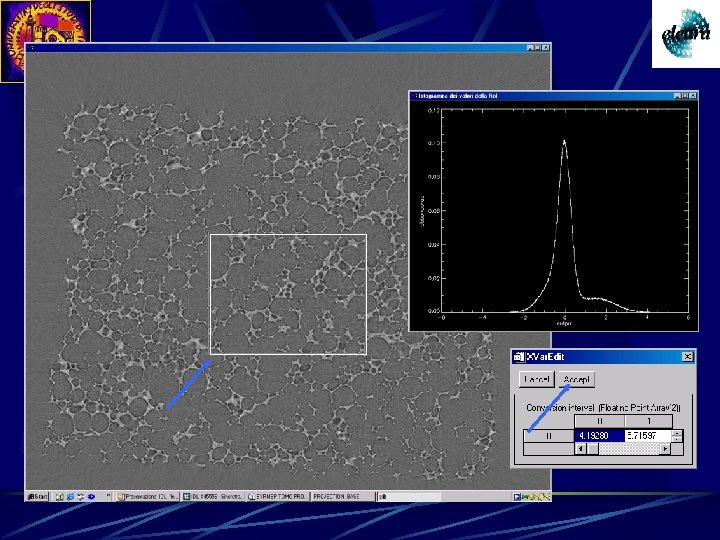Close the histogram ROI window
Image resolution: width=720 pixels, height=540 pixels.
691,95
